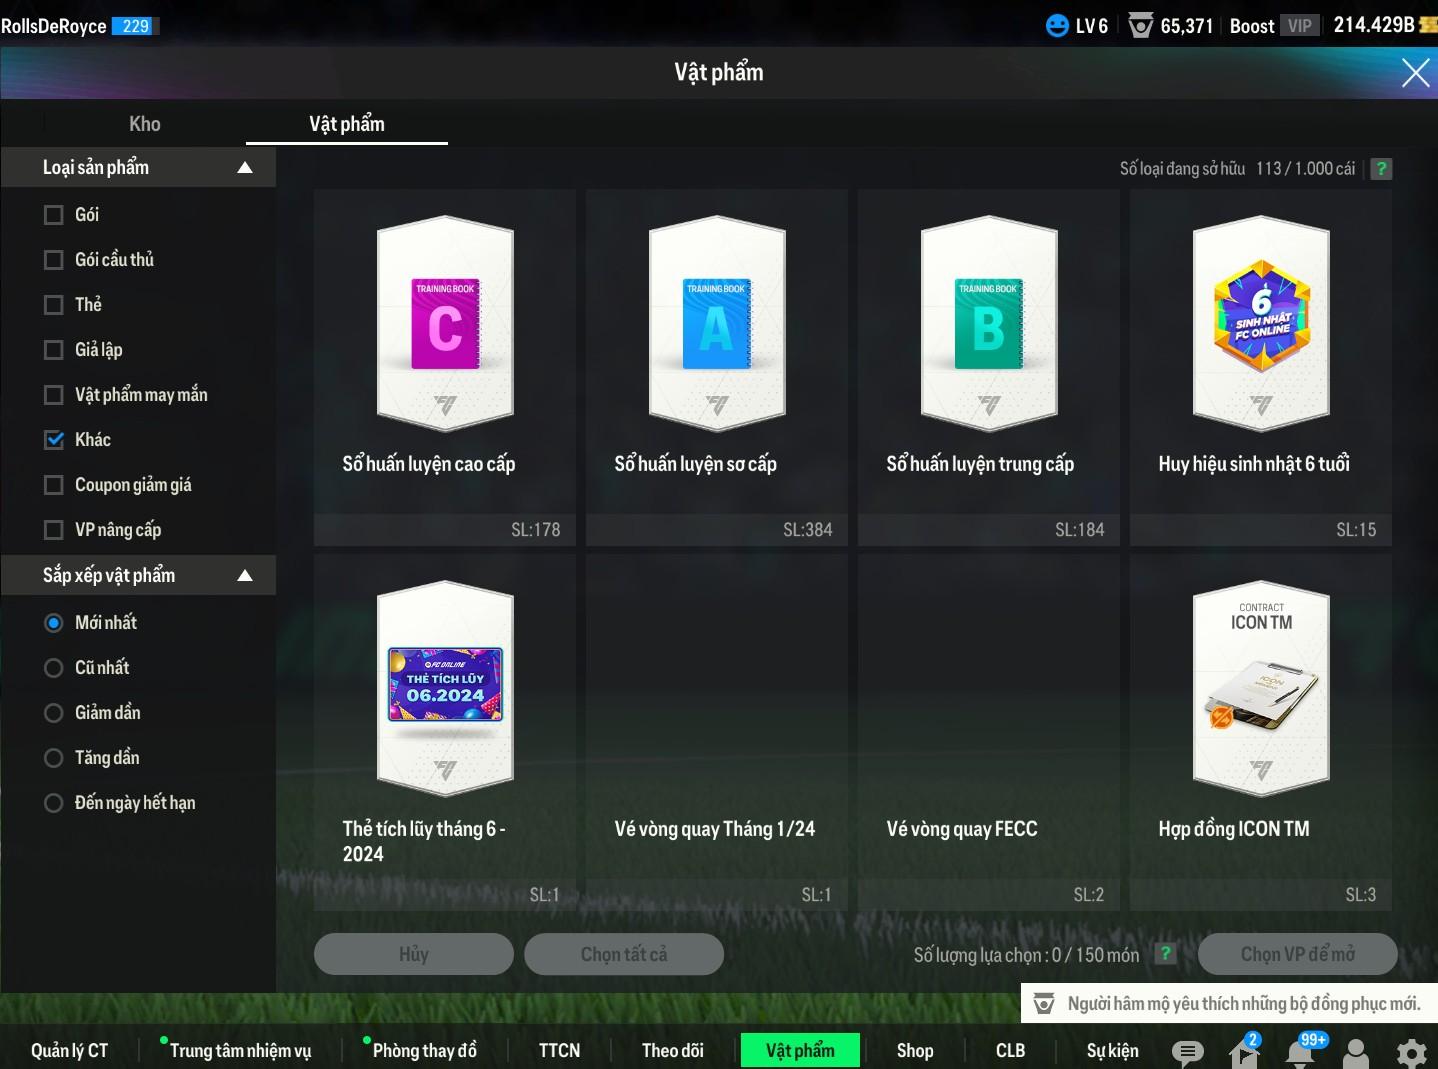Open Shop from the bottom menu

[x=914, y=1050]
